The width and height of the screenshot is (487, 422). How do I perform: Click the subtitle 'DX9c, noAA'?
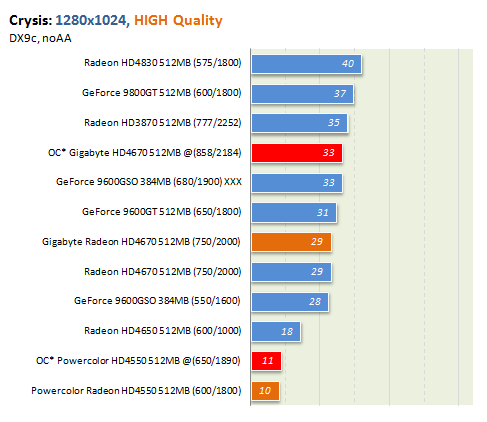tap(40, 38)
